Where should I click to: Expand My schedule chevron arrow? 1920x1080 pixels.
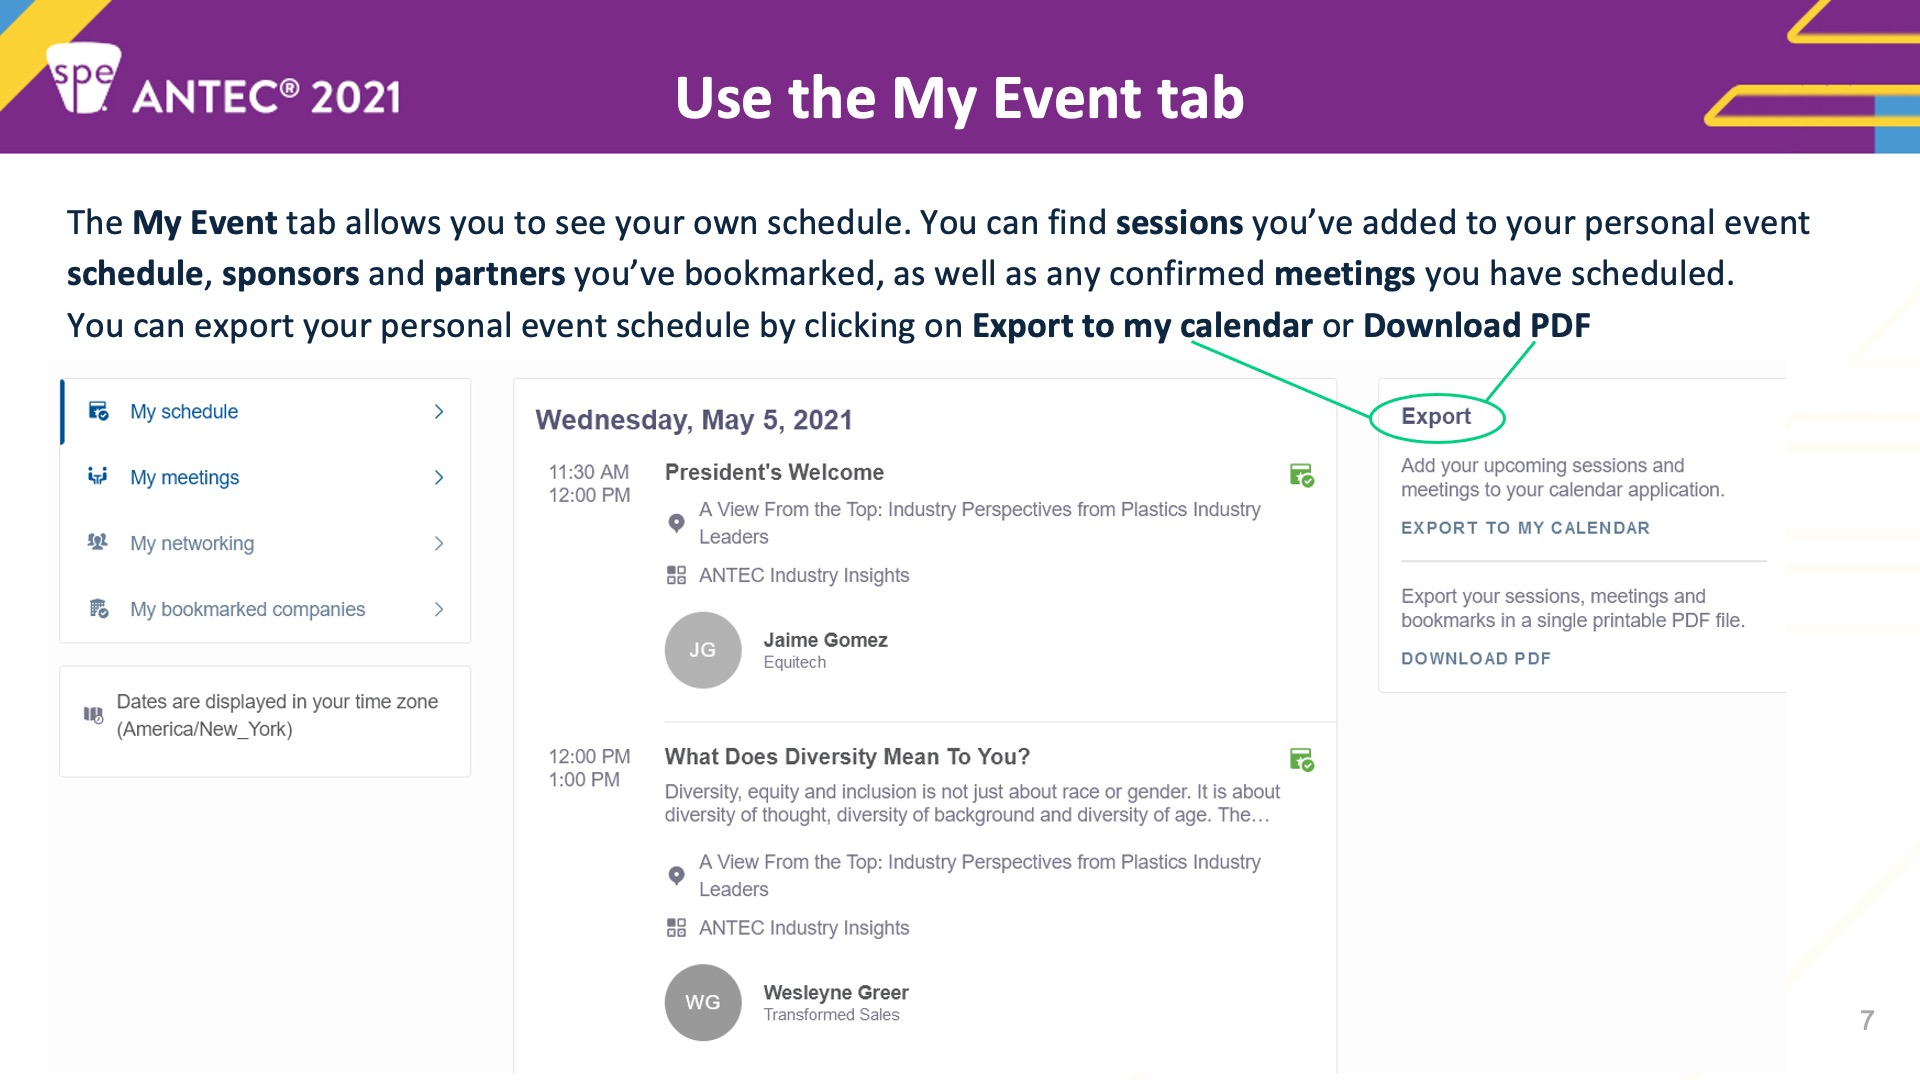click(439, 411)
